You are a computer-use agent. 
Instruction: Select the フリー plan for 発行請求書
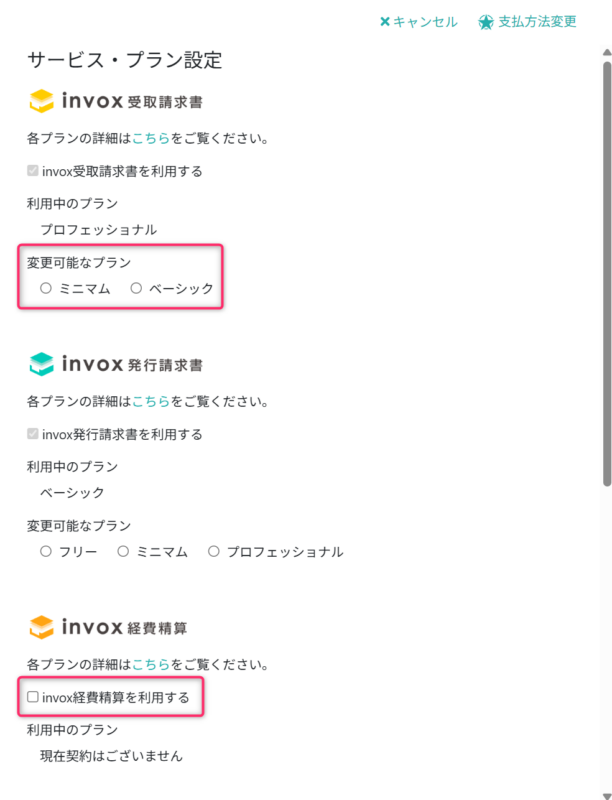pos(44,551)
